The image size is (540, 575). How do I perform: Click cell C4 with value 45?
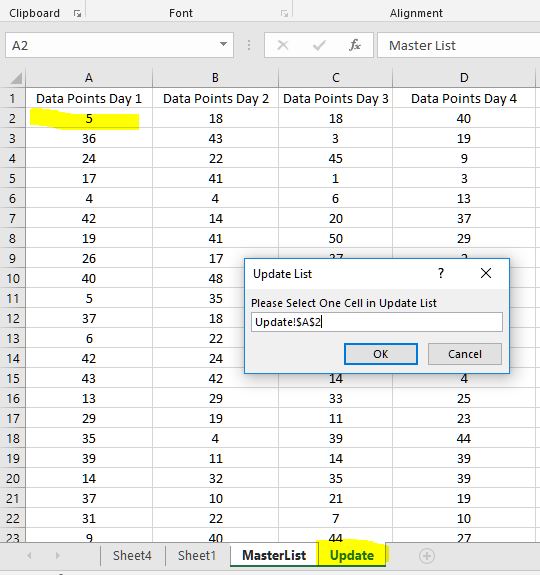tap(335, 158)
